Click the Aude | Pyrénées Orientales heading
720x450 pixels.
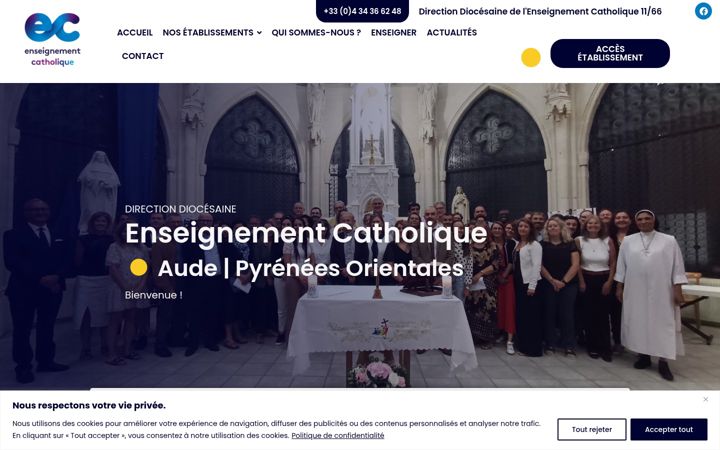310,269
